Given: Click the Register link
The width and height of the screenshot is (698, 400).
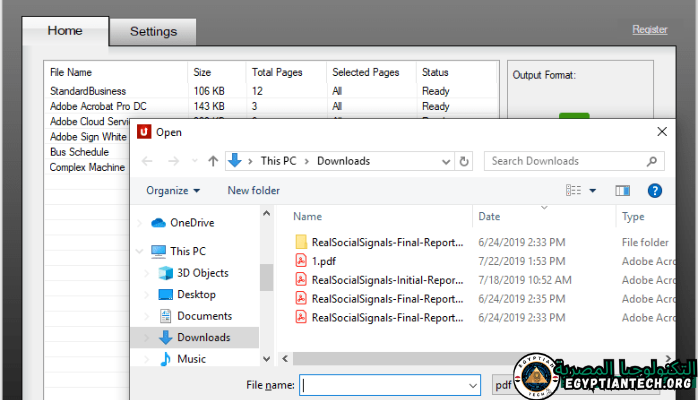Looking at the screenshot, I should [x=649, y=30].
